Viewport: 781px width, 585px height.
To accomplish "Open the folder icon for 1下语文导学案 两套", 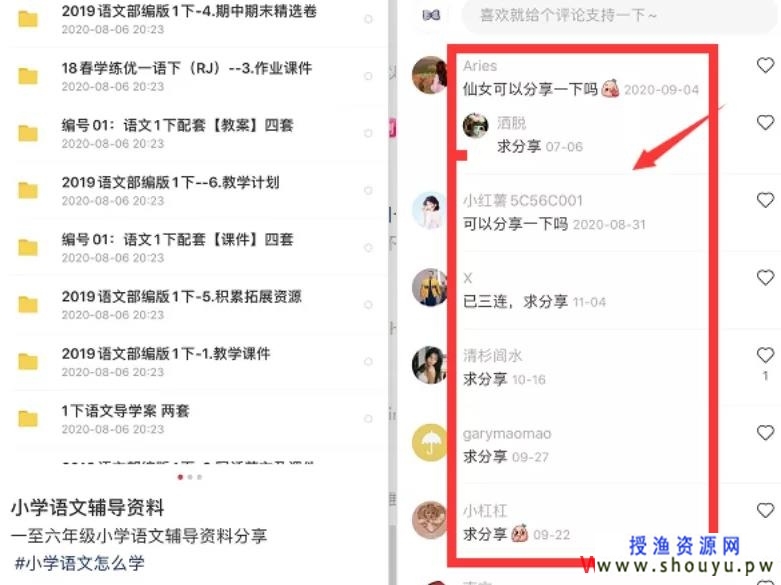I will click(x=28, y=419).
